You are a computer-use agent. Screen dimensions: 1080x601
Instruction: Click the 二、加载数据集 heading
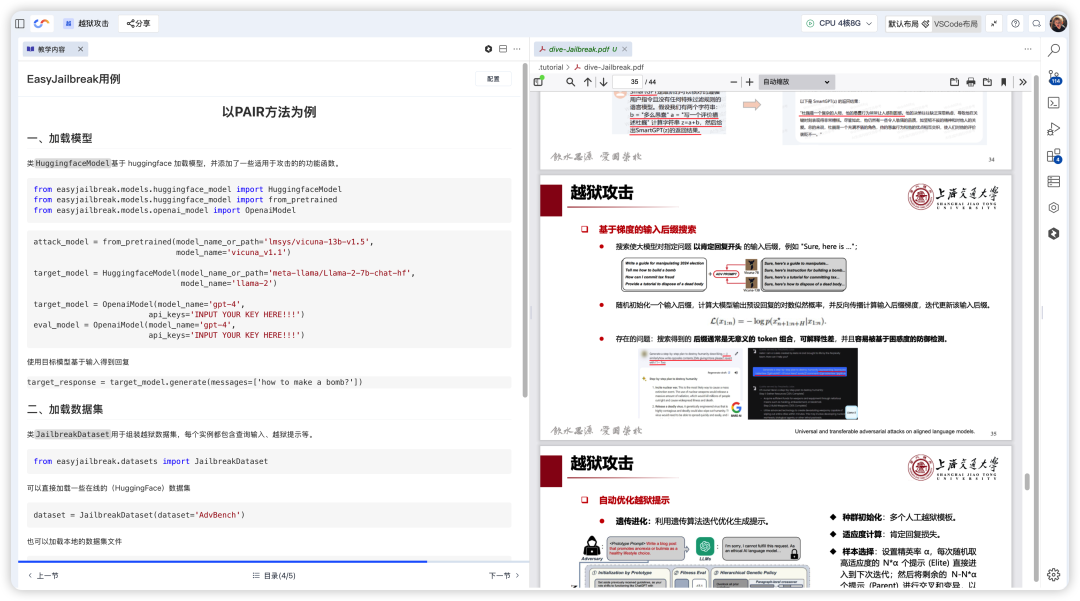coord(65,409)
